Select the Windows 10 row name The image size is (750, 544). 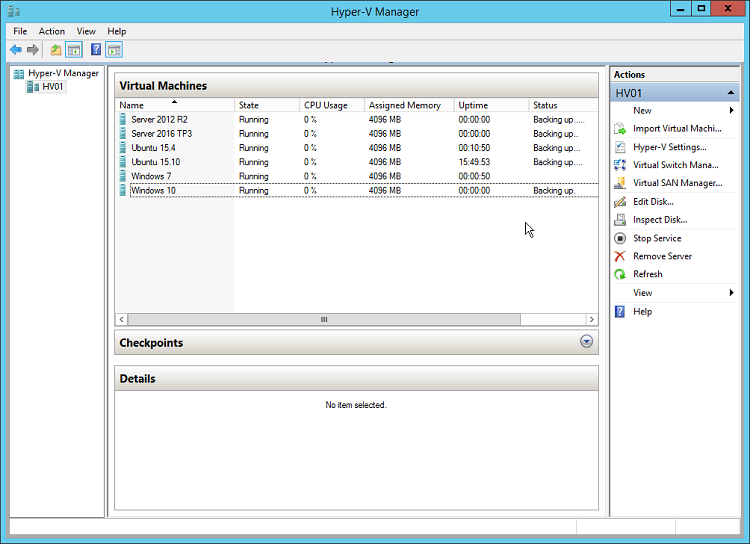pos(153,190)
